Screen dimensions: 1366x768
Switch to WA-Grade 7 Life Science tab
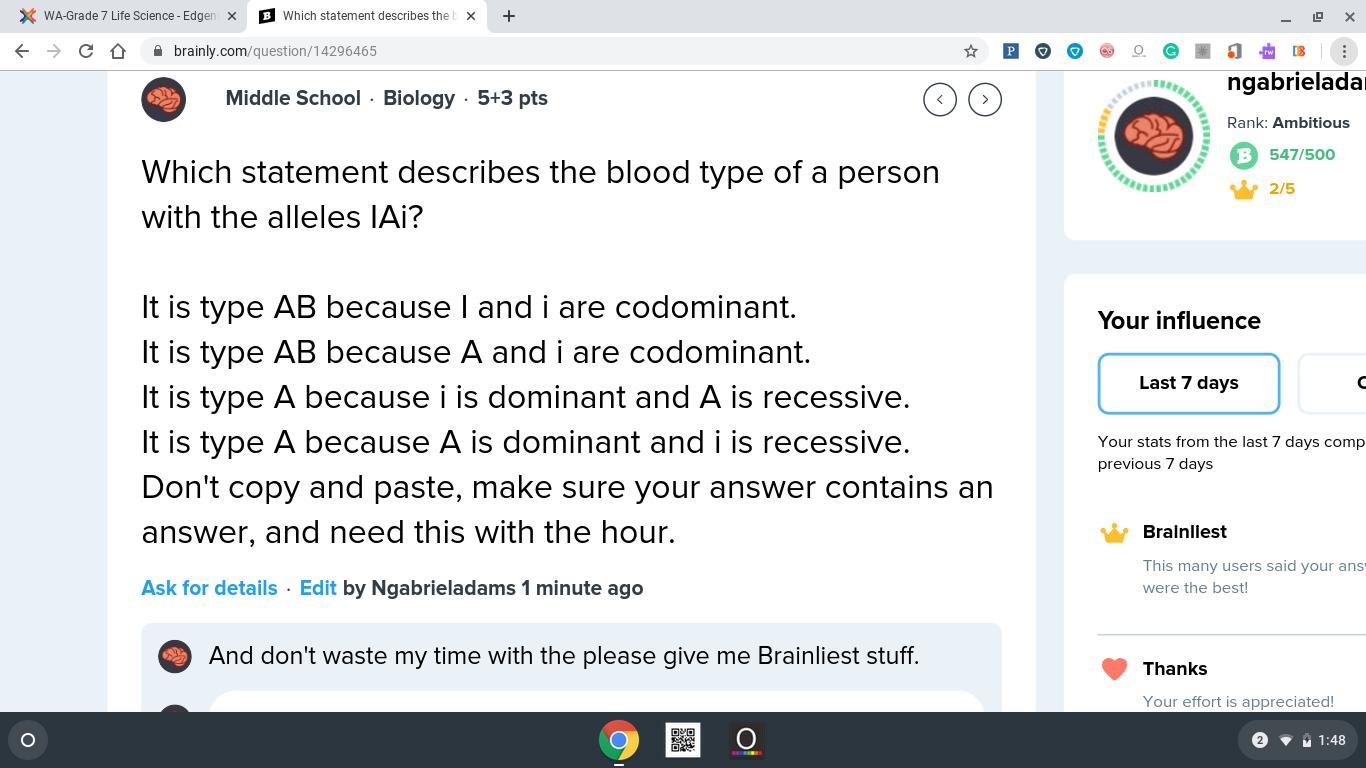click(129, 16)
